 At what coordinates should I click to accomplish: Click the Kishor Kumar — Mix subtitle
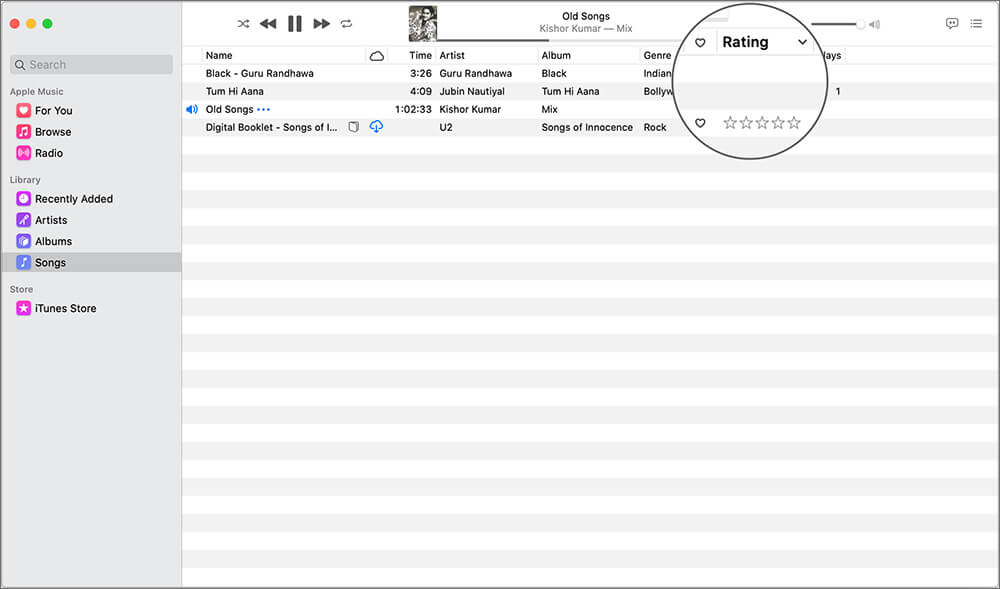pos(586,29)
